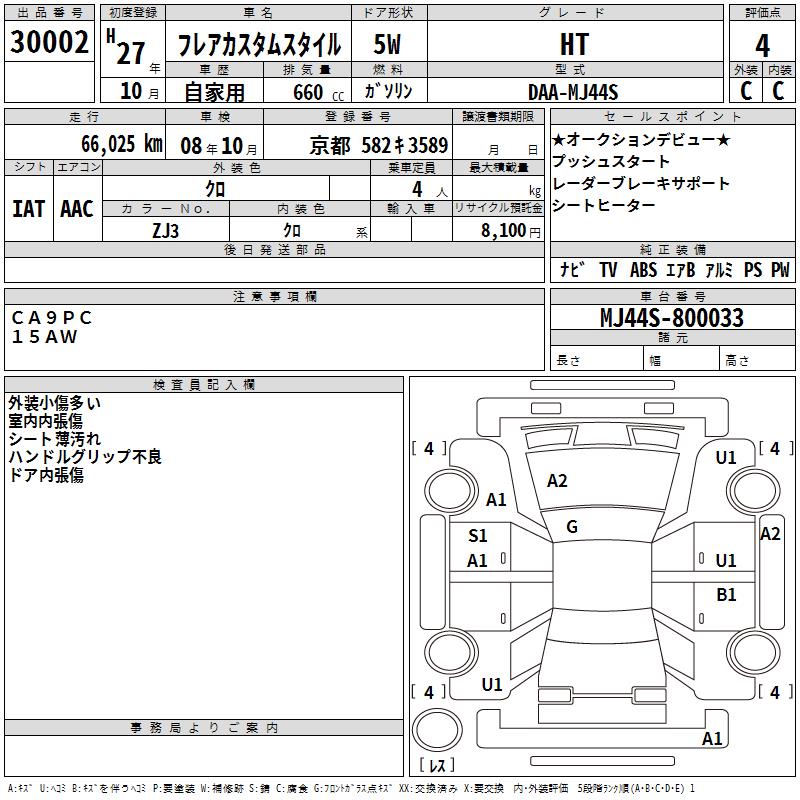Screen dimensions: 800x800
Task: Click the front-left wheel circle in diagram
Action: point(451,491)
